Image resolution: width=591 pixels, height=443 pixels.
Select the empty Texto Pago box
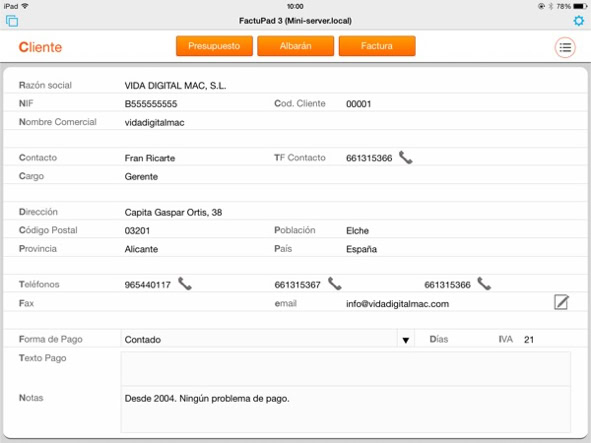[x=346, y=369]
